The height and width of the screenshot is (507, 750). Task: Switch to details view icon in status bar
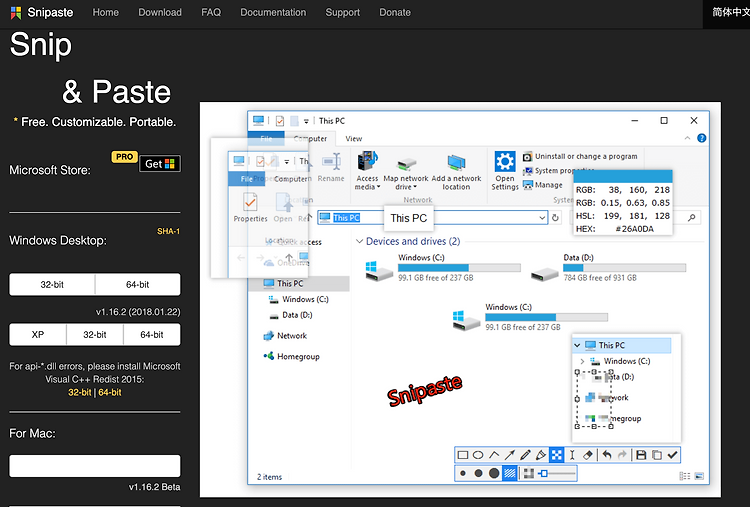tap(684, 476)
